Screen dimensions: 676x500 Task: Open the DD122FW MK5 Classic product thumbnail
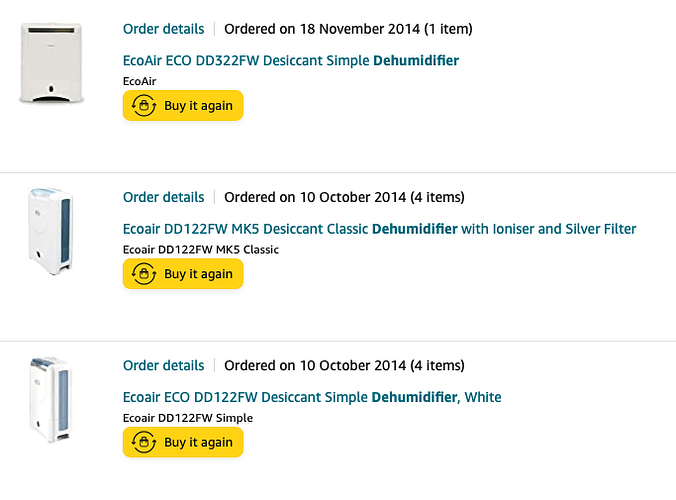pyautogui.click(x=51, y=231)
